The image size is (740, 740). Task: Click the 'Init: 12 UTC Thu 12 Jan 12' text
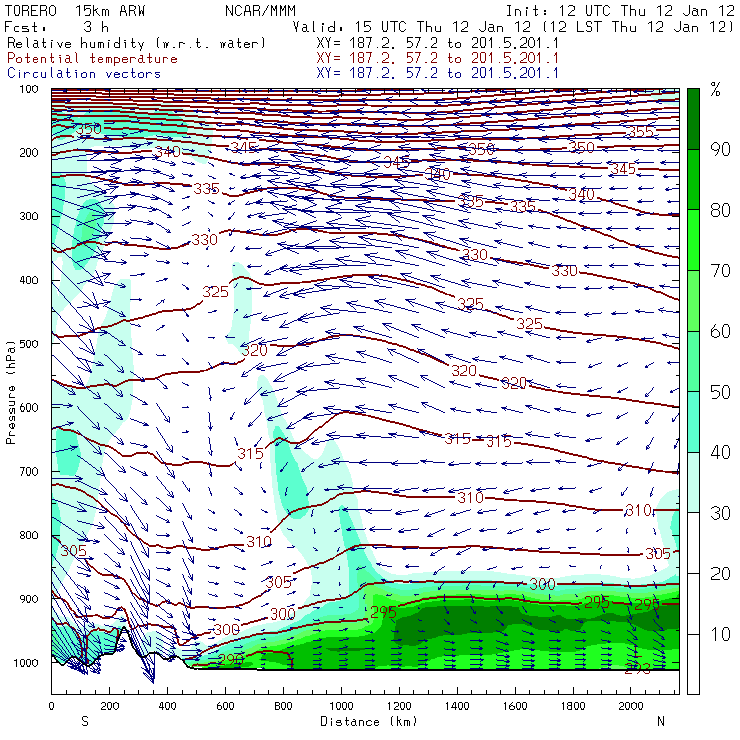(x=620, y=11)
